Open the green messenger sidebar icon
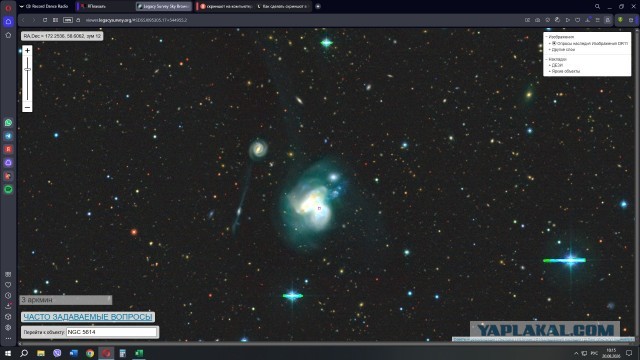 click(8, 189)
